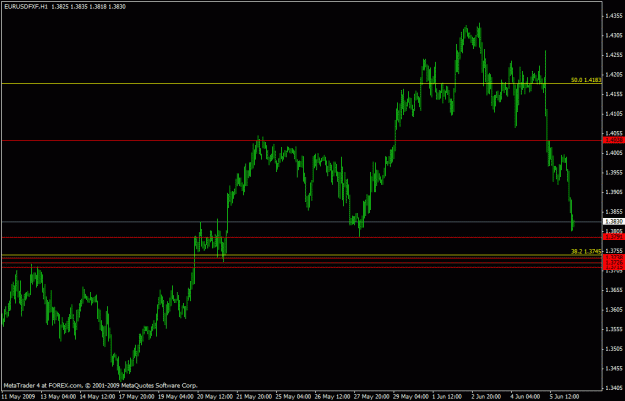
Task: Click the 11 May 2009 date label
Action: [x=19, y=397]
